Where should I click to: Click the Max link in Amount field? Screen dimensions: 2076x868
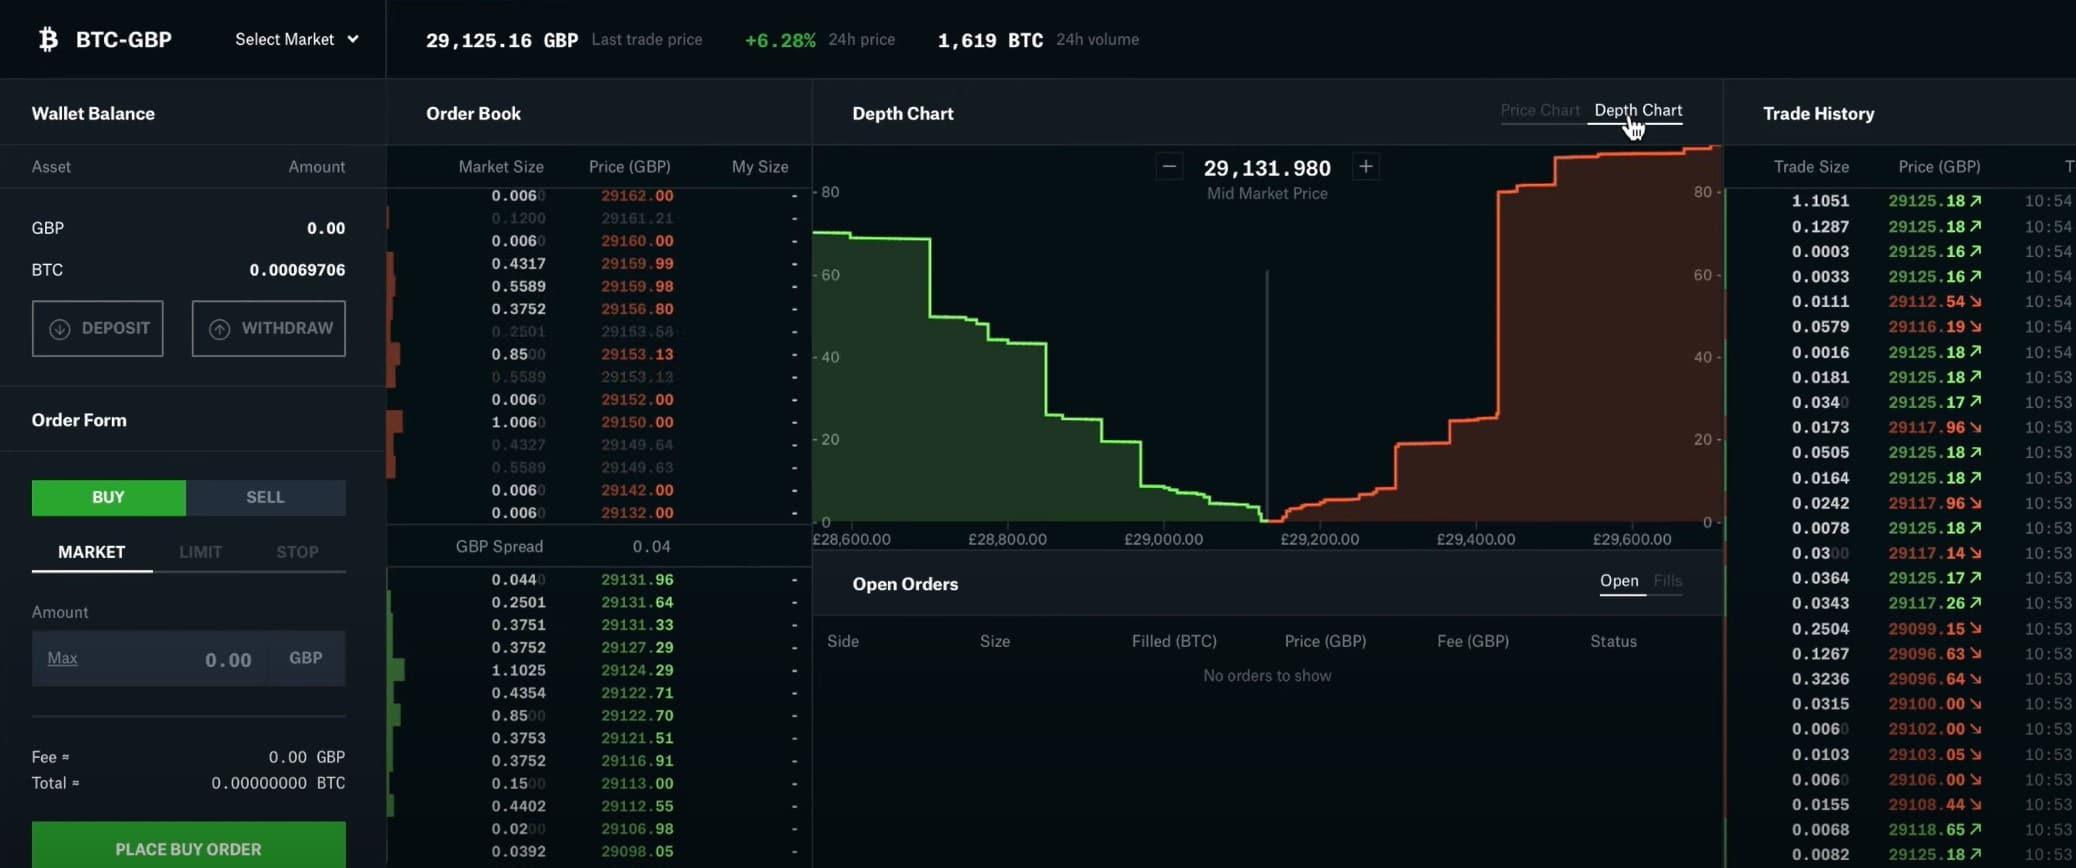click(62, 658)
